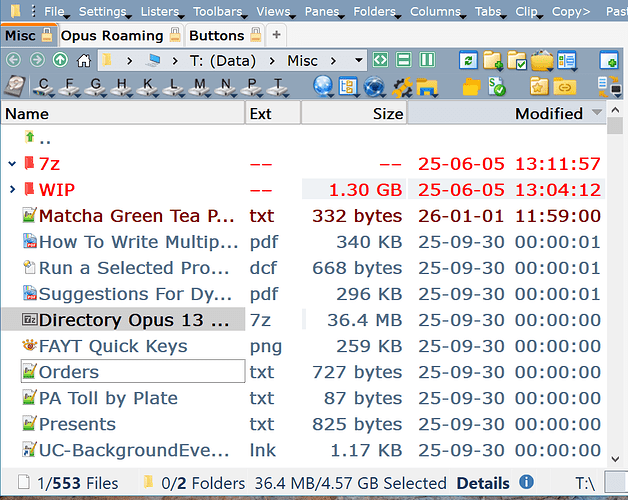Click the open folder with pictures icon
This screenshot has width=628, height=500.
pyautogui.click(x=542, y=60)
